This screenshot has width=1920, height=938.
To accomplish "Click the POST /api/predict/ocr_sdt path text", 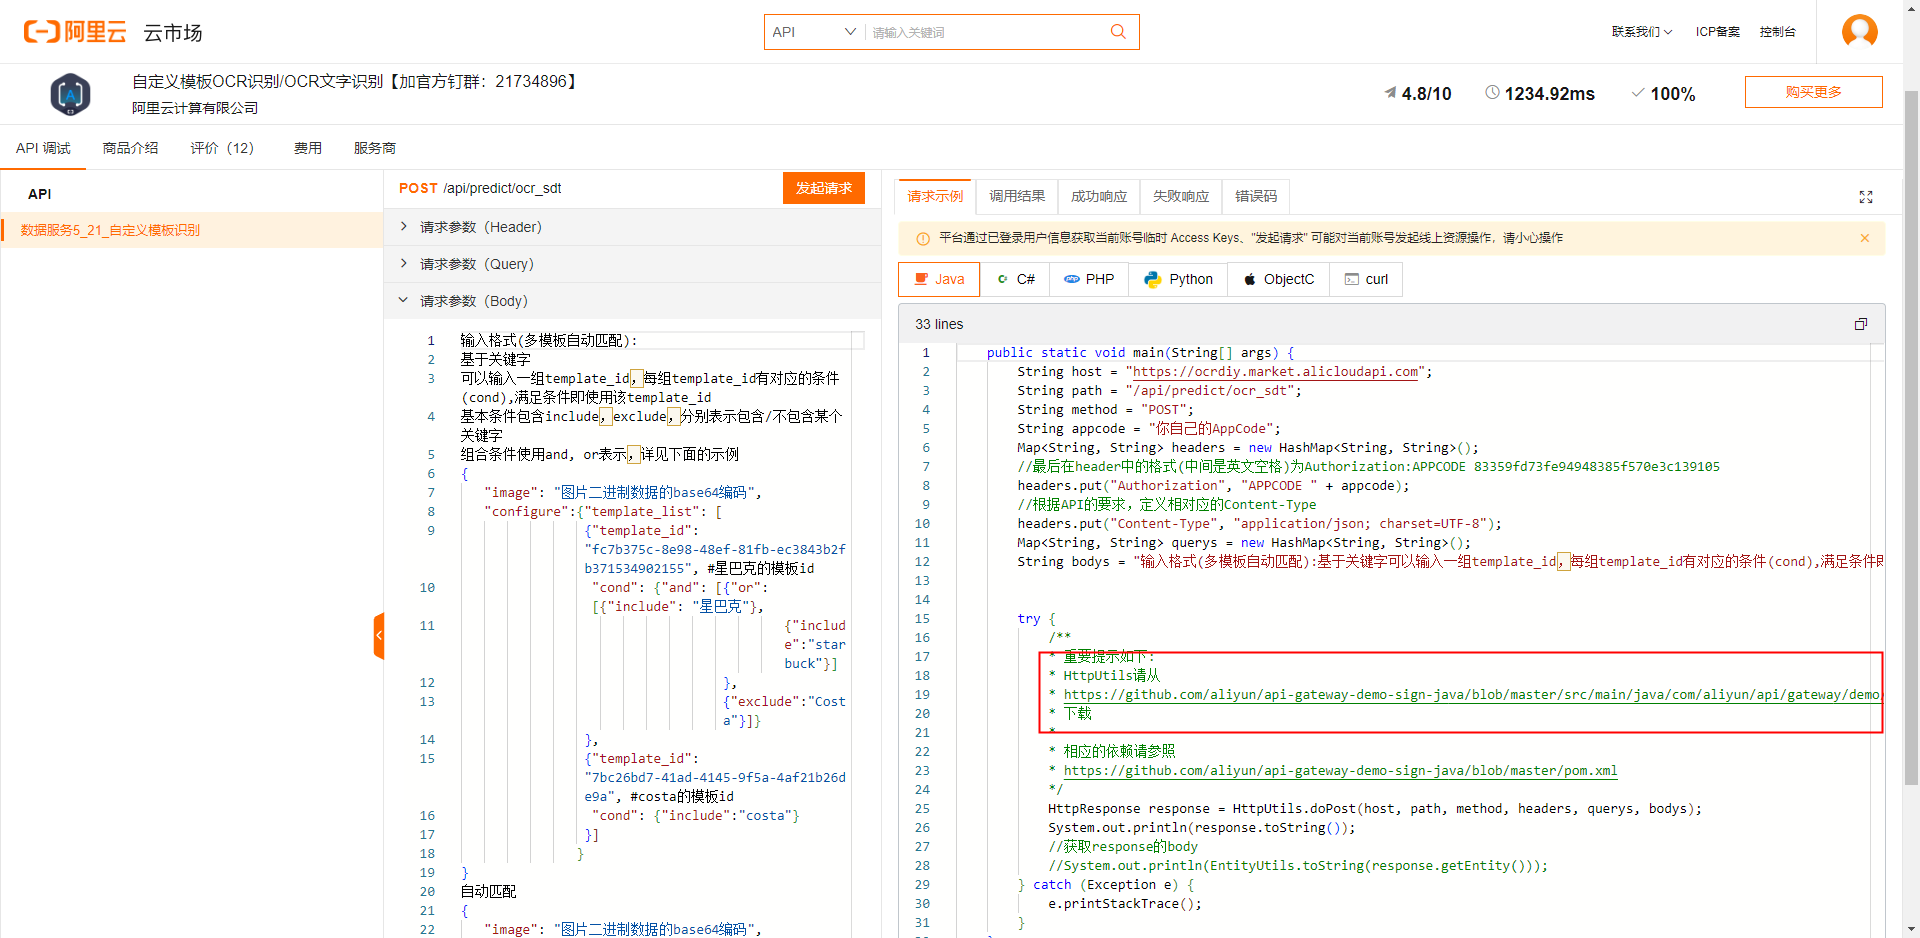I will tap(480, 188).
